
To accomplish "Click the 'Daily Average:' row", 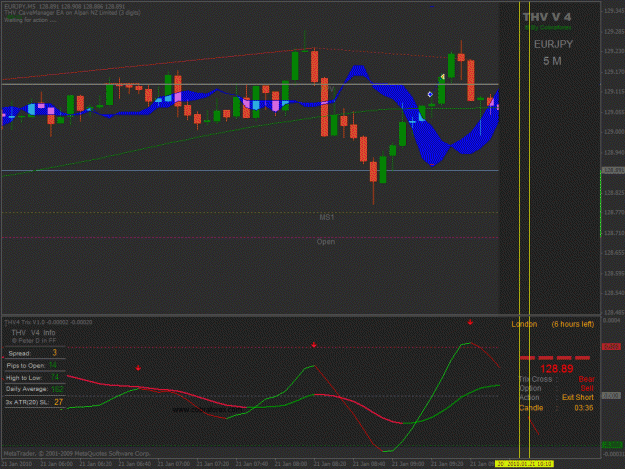I will pyautogui.click(x=34, y=389).
